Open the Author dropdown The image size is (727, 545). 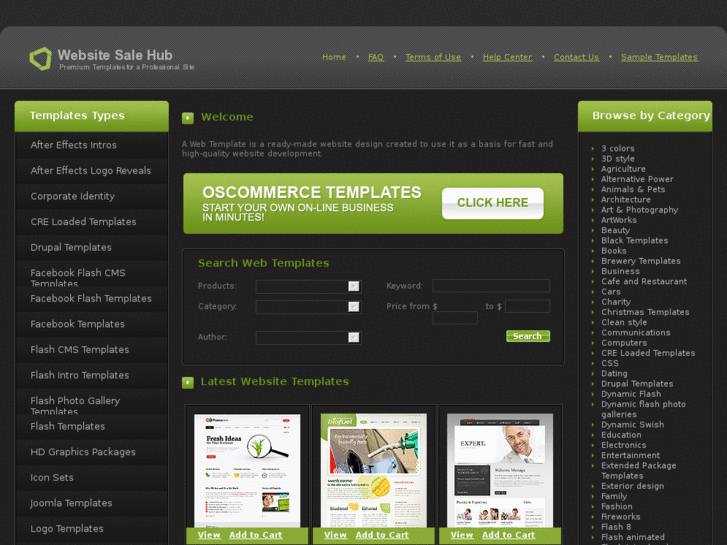click(308, 337)
